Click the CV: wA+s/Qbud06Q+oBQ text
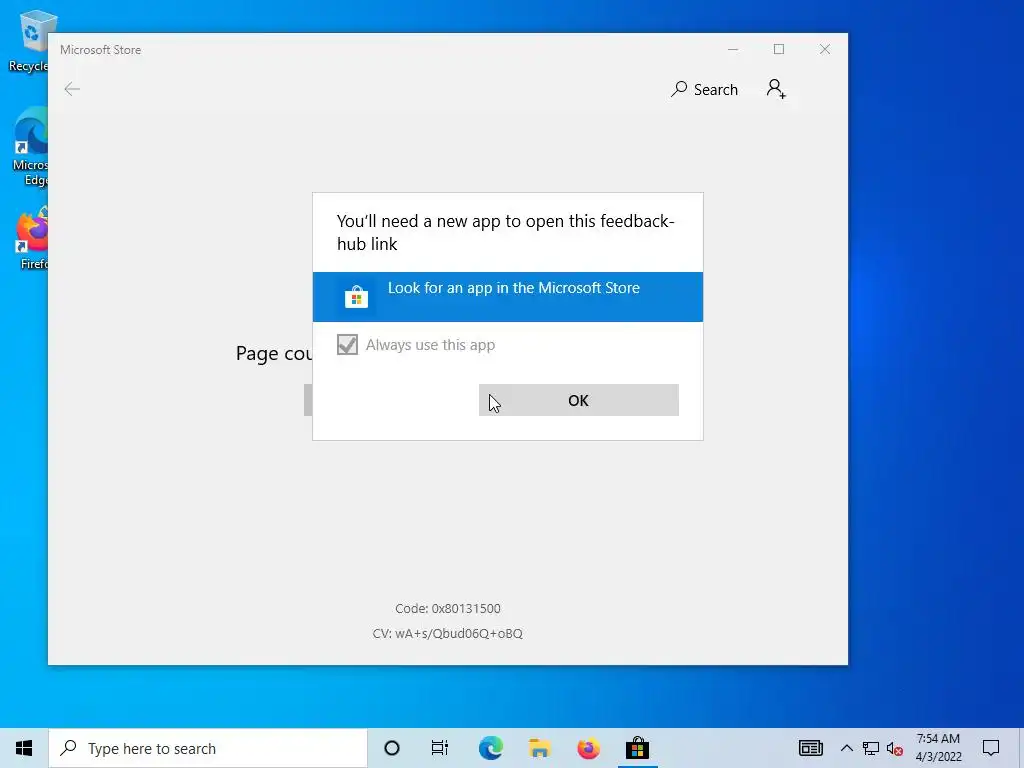The image size is (1024, 768). pyautogui.click(x=447, y=633)
